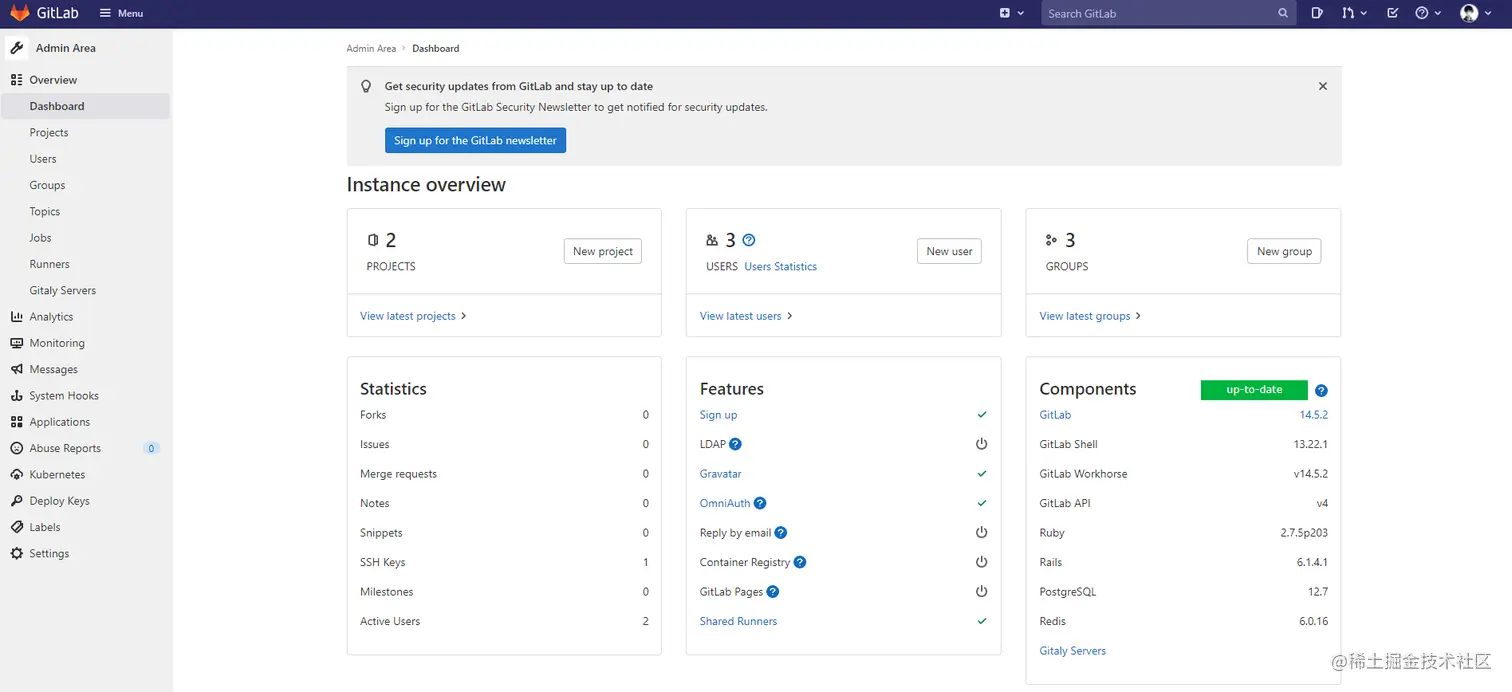The height and width of the screenshot is (692, 1512).
Task: Open View latest groups link
Action: (1090, 316)
